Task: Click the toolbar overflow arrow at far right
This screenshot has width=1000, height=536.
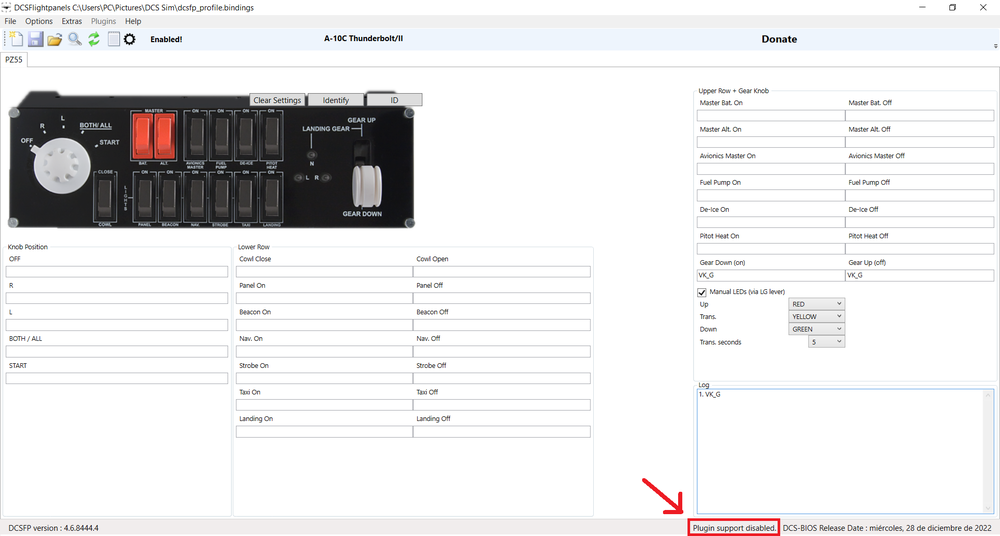Action: point(996,46)
